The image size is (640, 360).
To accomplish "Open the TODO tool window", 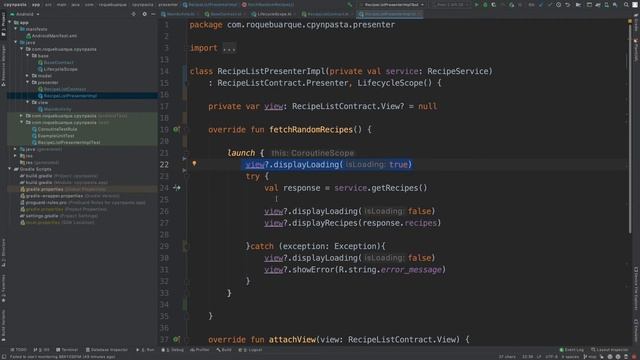I will [18, 350].
